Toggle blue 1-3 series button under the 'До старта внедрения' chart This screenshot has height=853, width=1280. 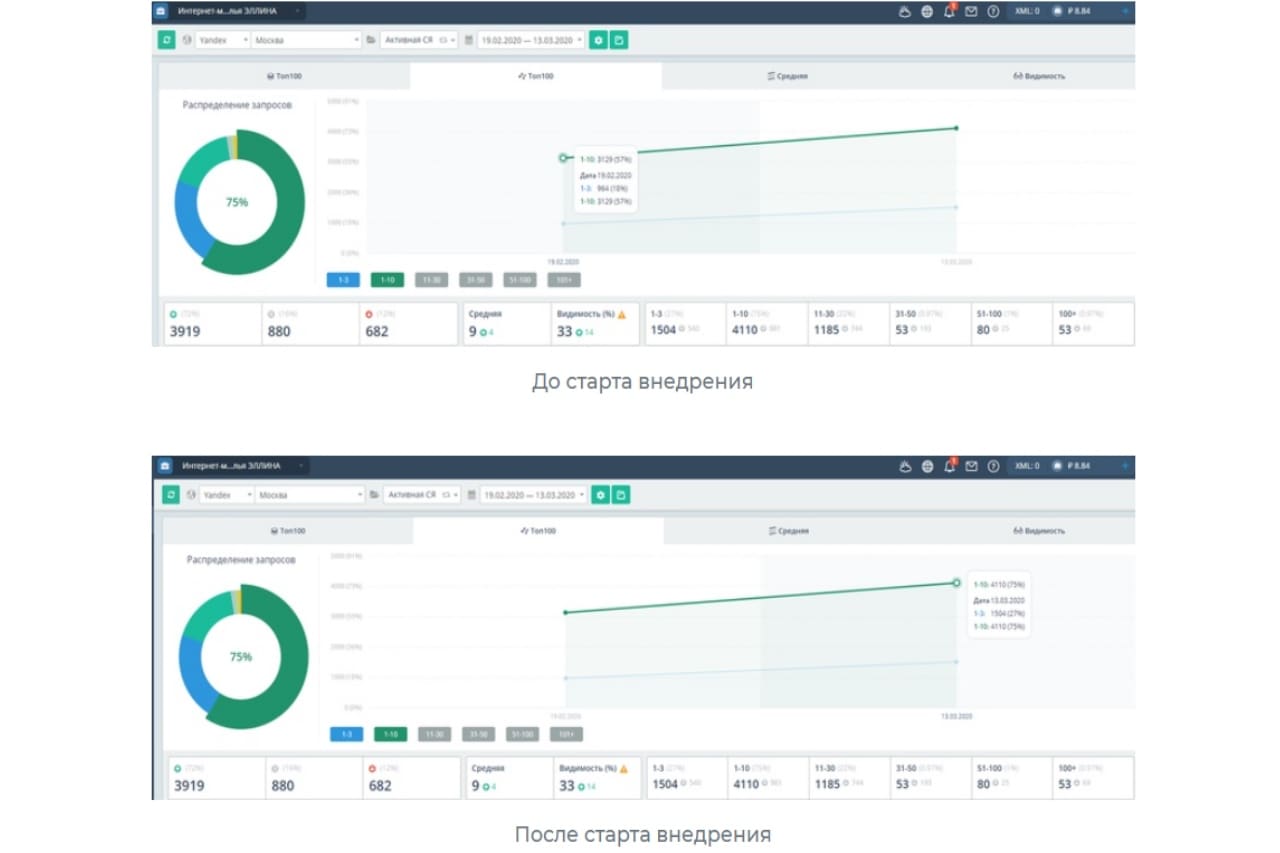pyautogui.click(x=343, y=280)
